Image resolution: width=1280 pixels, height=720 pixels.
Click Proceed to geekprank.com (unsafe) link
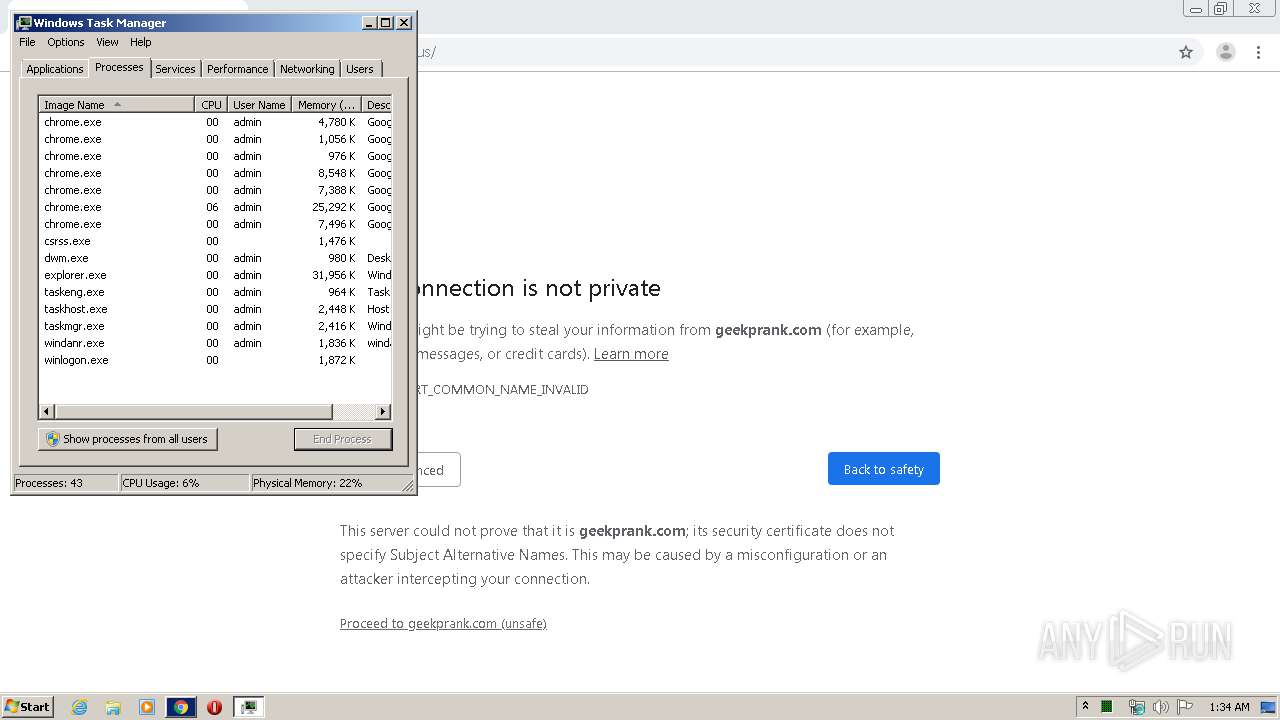pyautogui.click(x=443, y=623)
